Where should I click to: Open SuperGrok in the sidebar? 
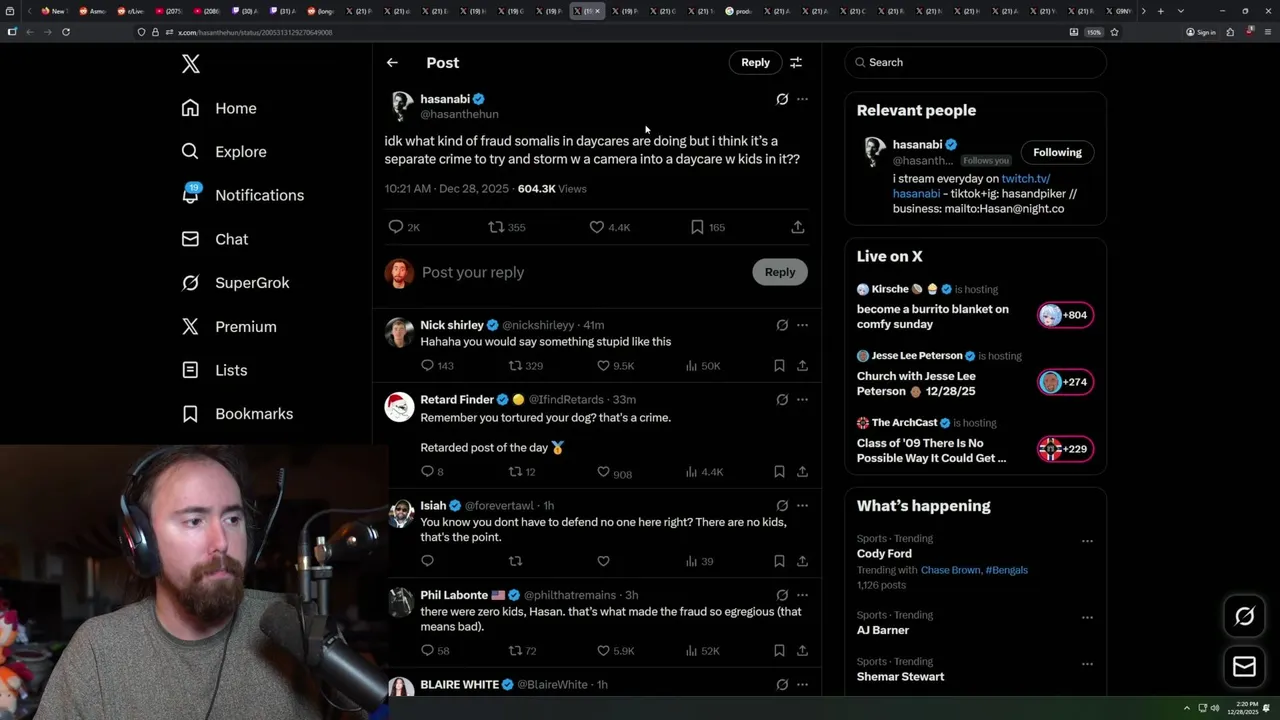click(x=235, y=283)
